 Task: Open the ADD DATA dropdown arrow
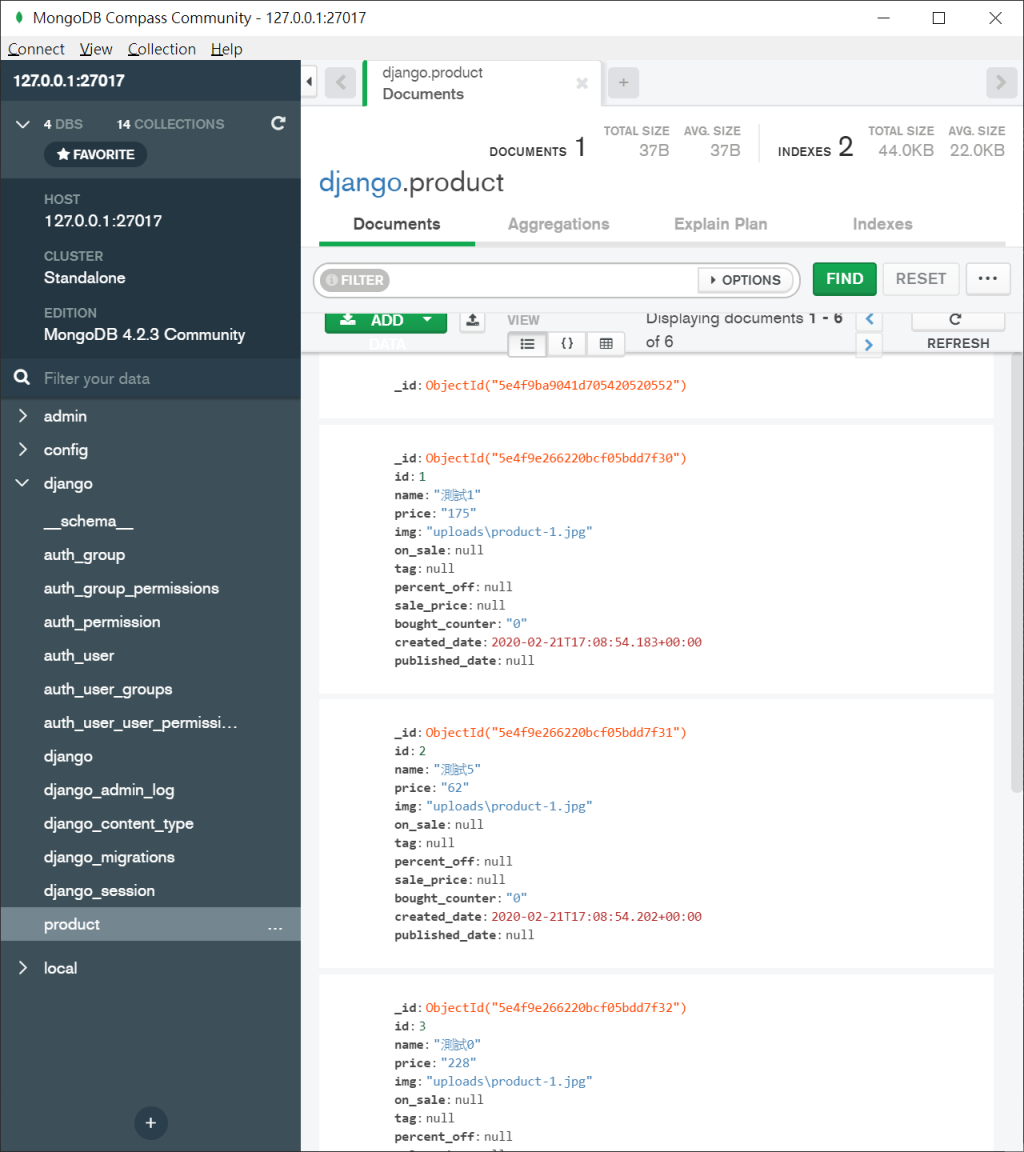pos(428,320)
